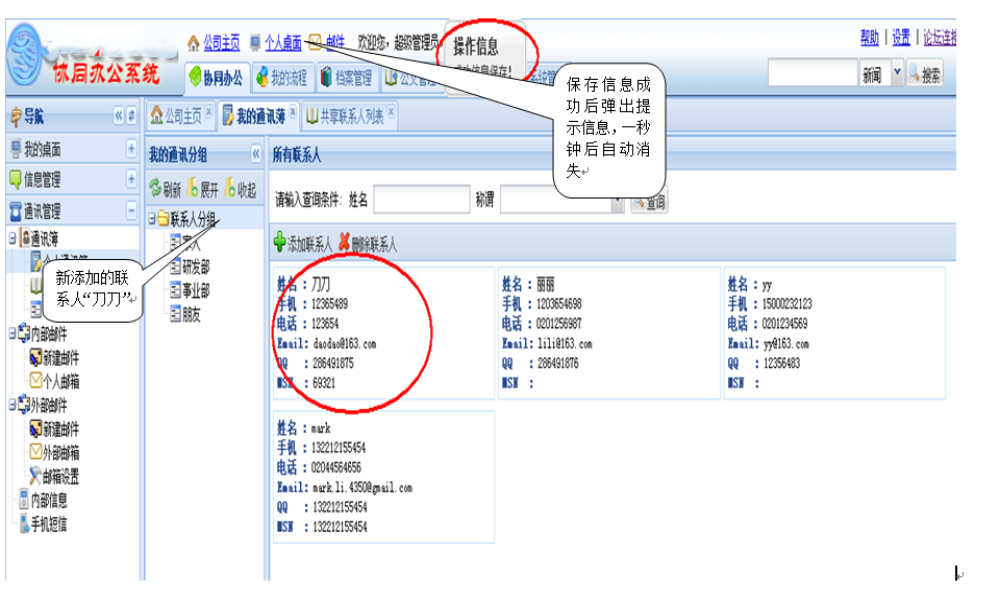
Task: Select the 刀刀 contact card
Action: pyautogui.click(x=384, y=333)
